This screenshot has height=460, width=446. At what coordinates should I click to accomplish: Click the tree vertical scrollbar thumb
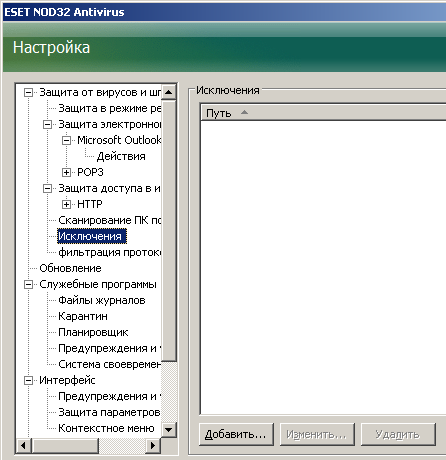coord(169,231)
